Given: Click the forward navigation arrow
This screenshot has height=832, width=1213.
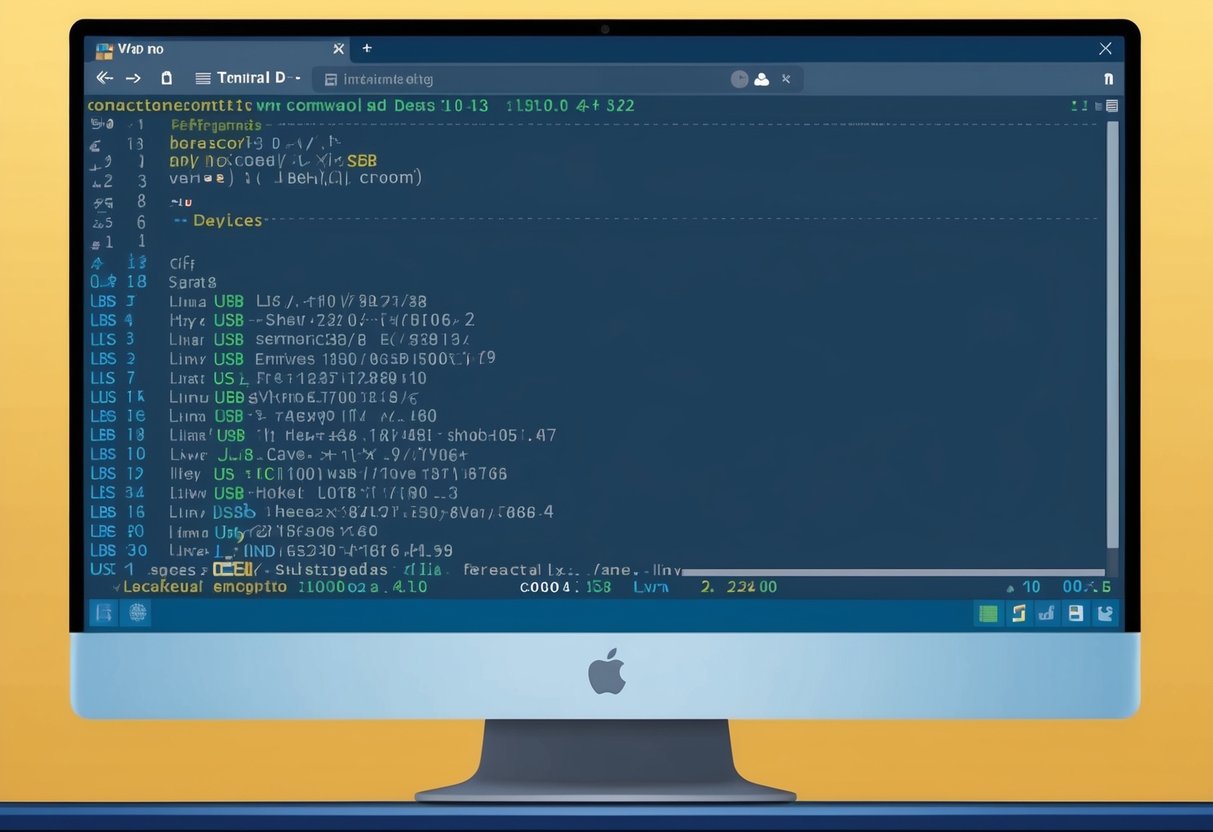Looking at the screenshot, I should click(133, 78).
